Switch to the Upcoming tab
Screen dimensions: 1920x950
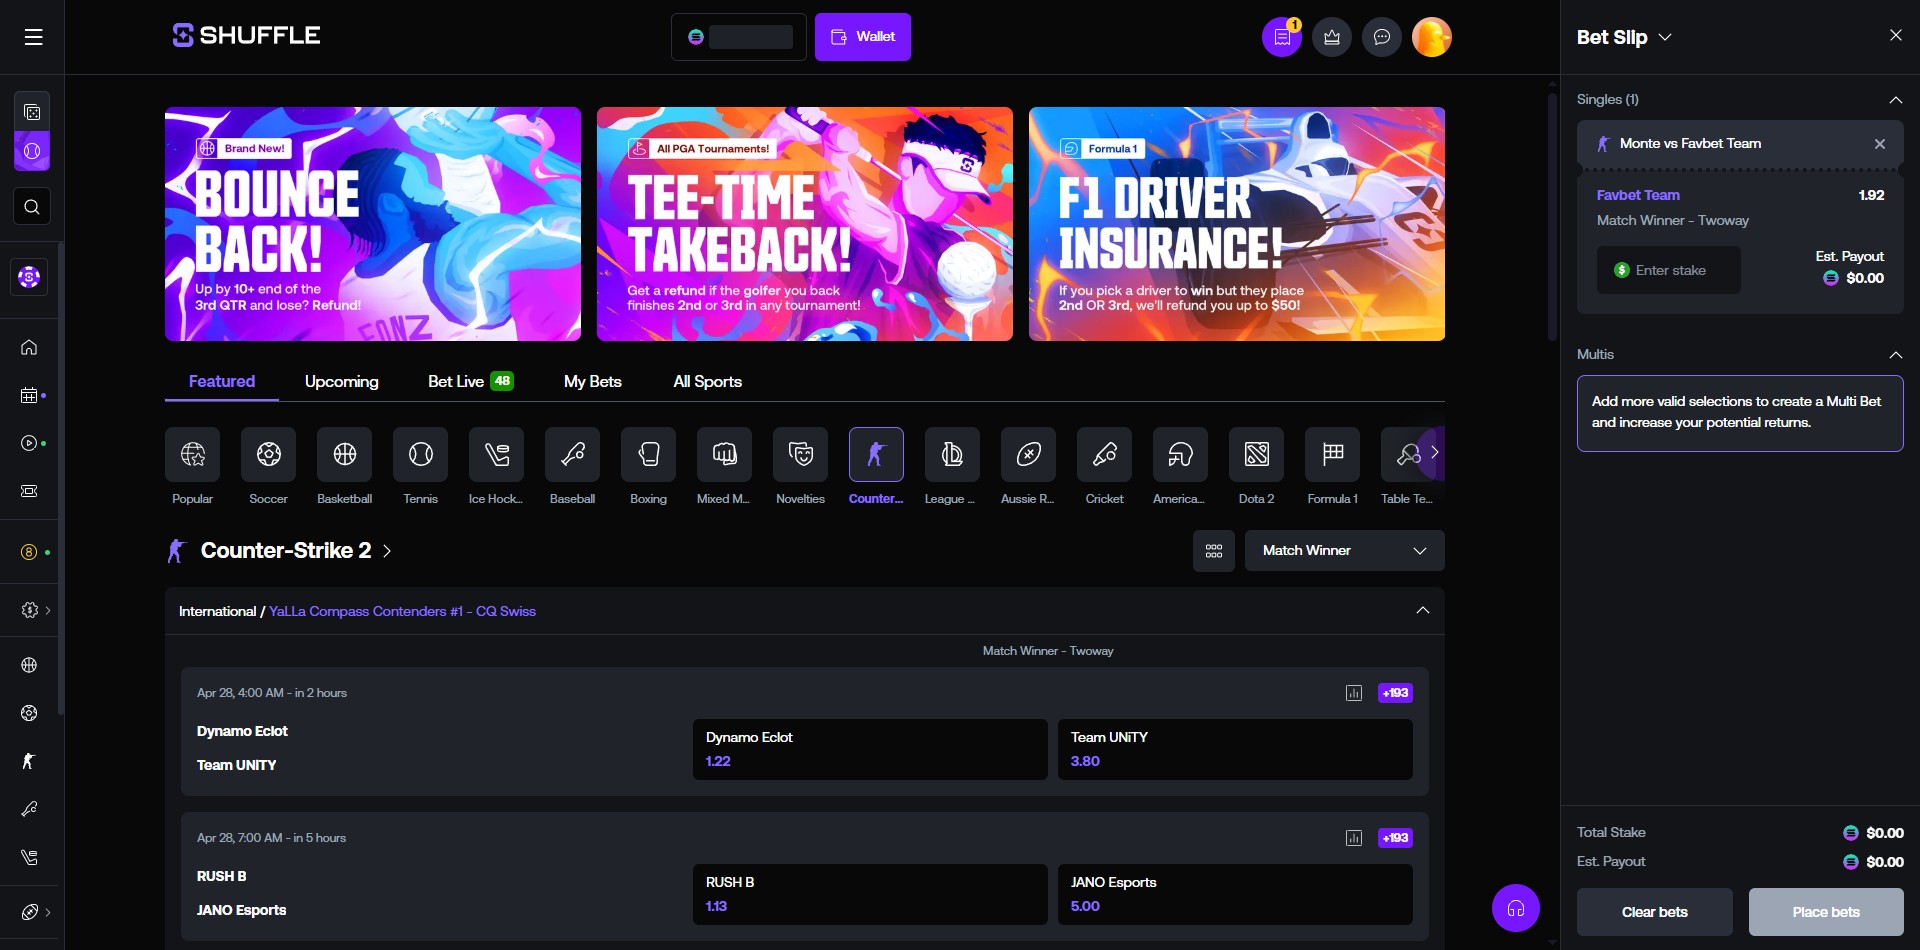(x=342, y=382)
